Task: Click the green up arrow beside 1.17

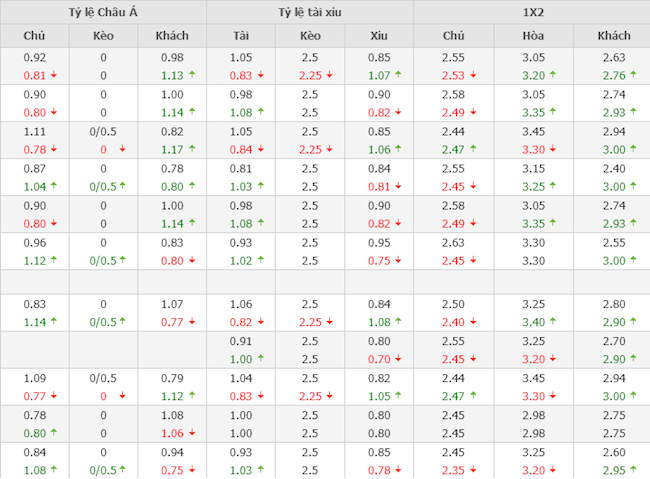Action: coord(192,150)
